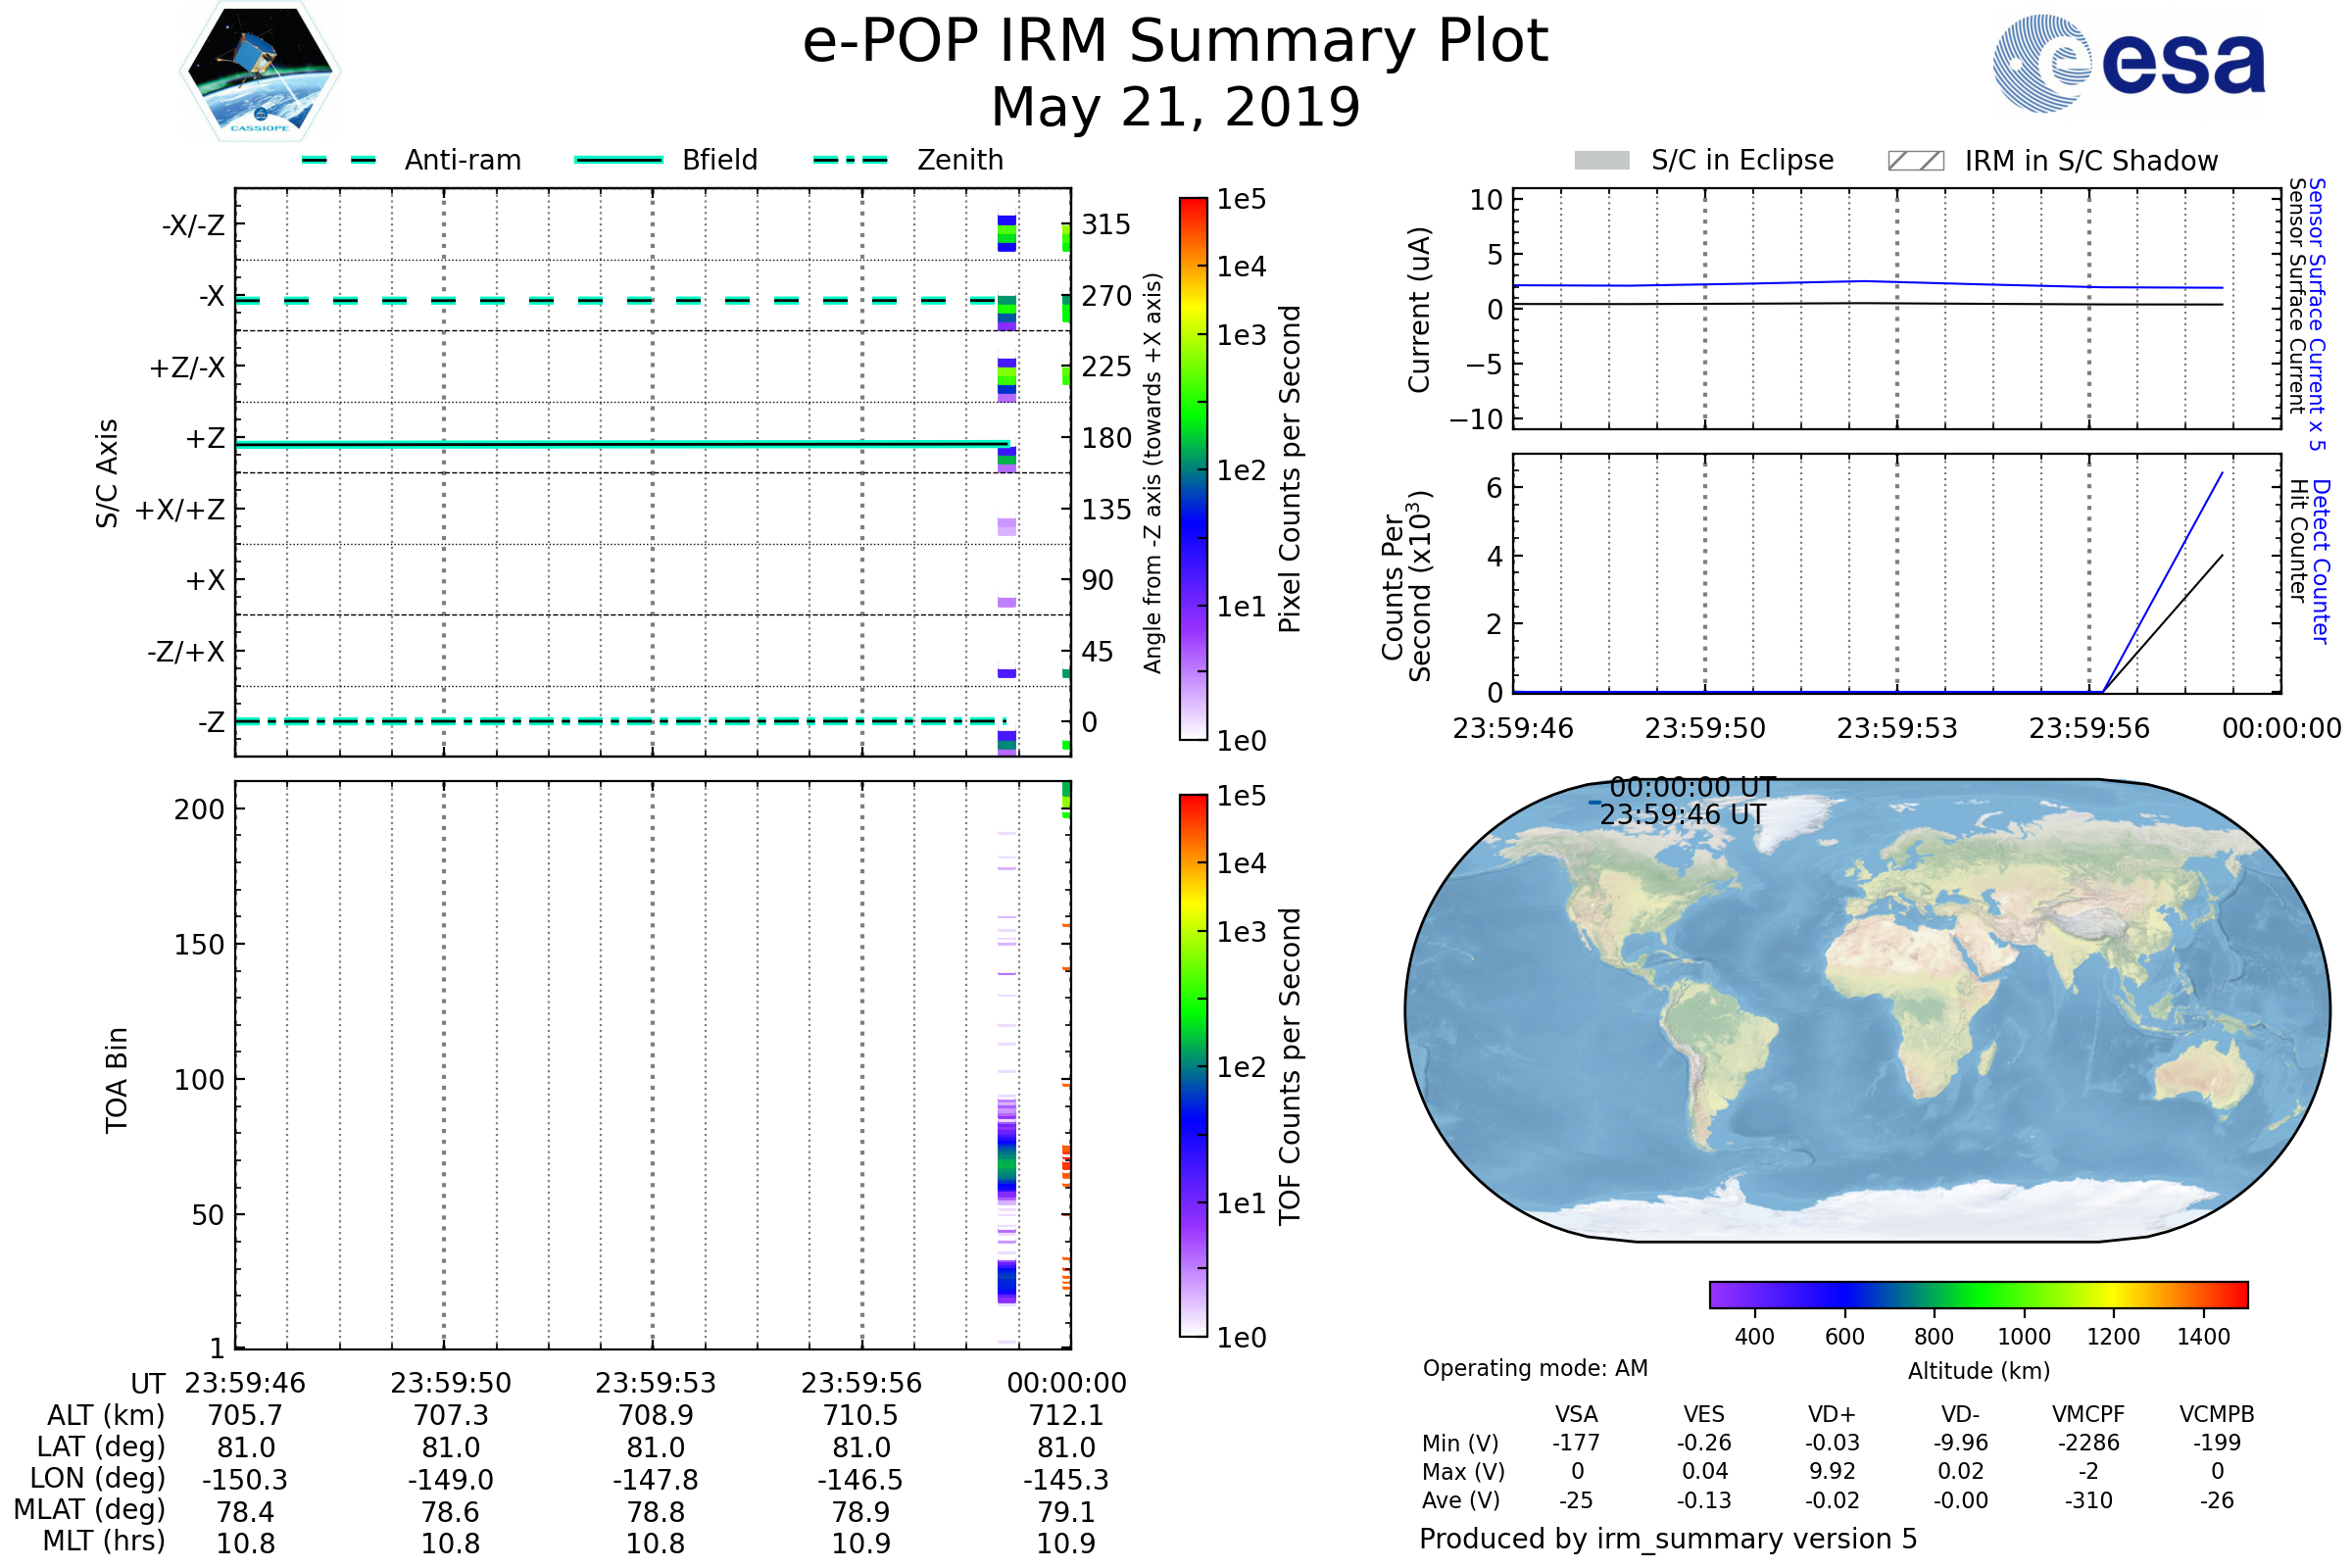Click the 23:59:46 UT map annotation
This screenshot has height=1568, width=2352.
pos(1682,815)
